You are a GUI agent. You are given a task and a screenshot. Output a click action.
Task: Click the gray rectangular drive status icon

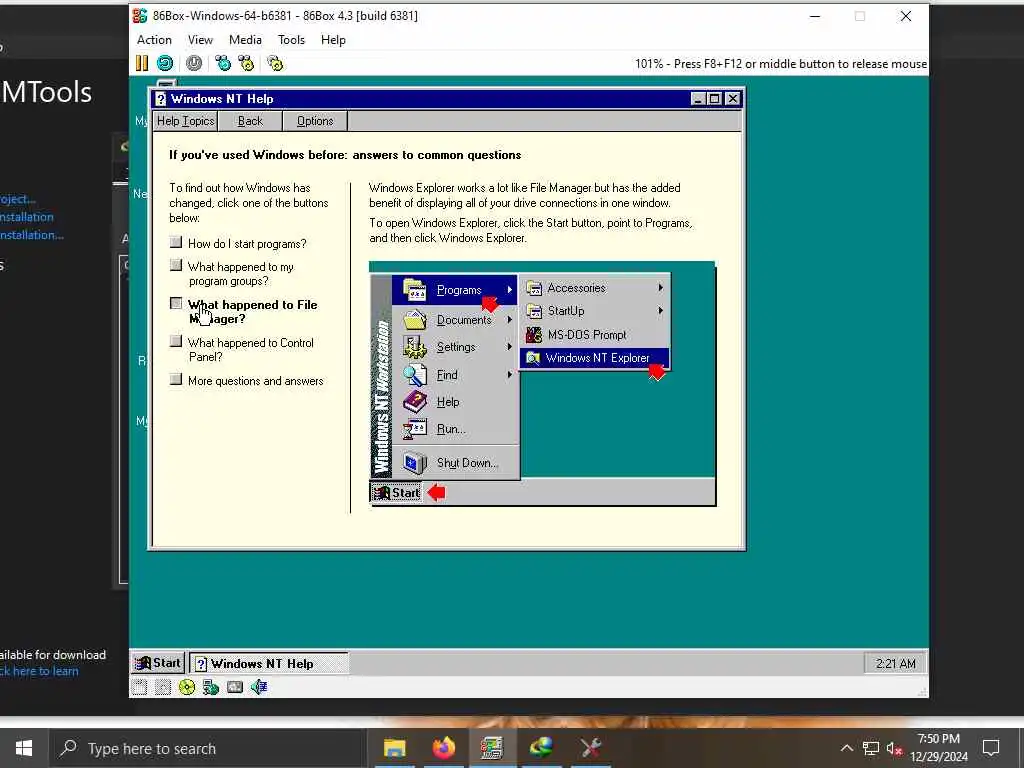point(234,686)
